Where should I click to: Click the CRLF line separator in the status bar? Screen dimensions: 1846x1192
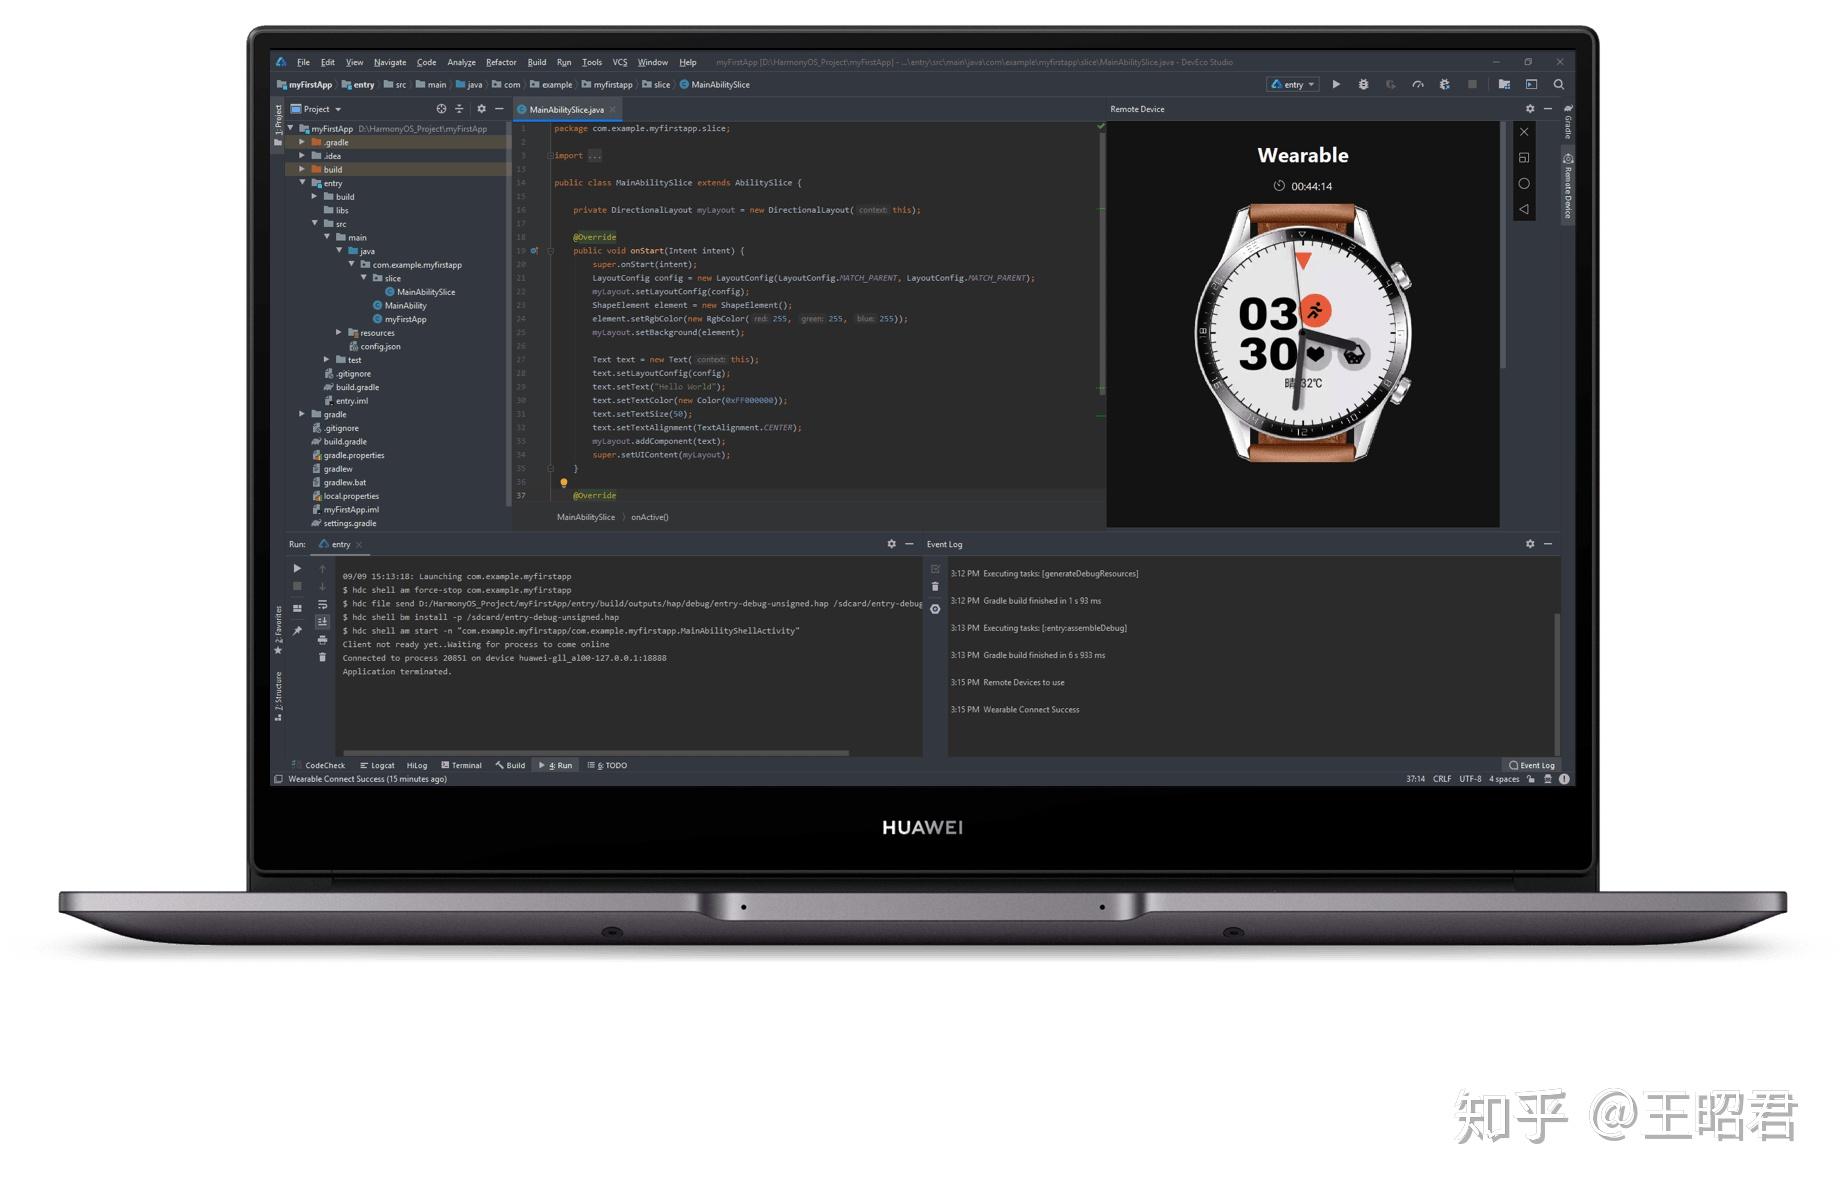coord(1441,779)
